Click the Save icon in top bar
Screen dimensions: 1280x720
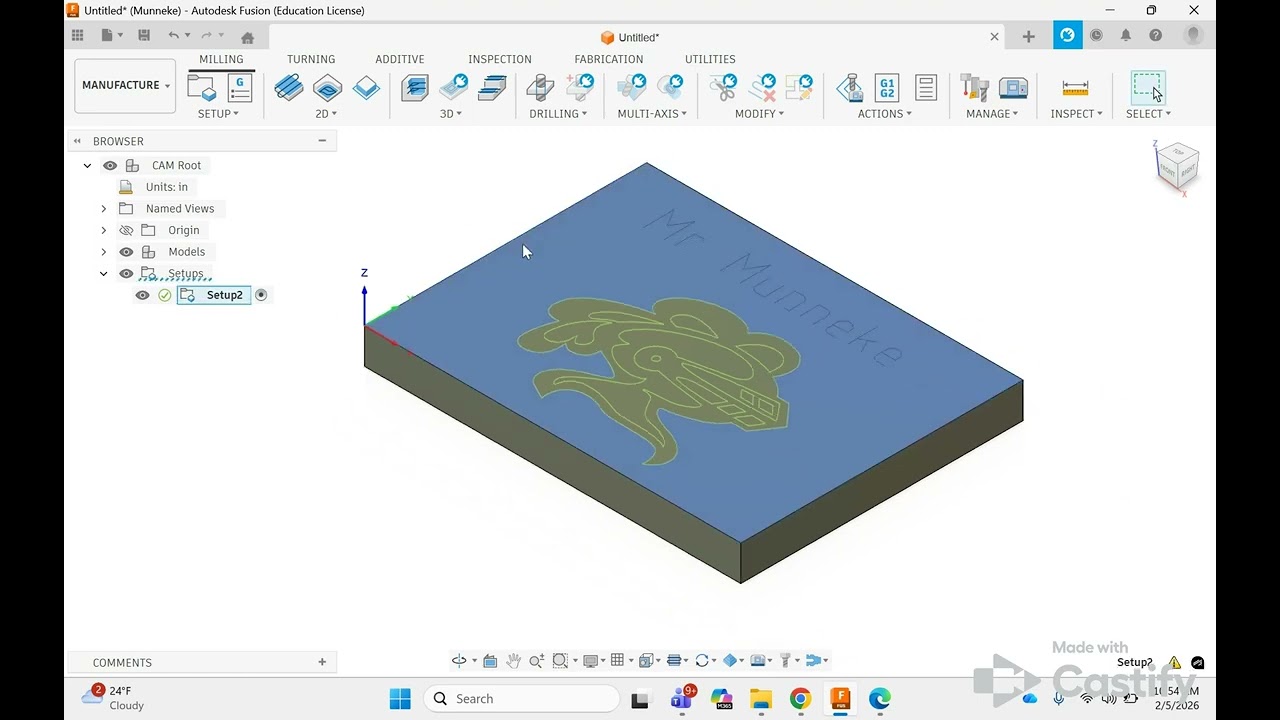[x=144, y=35]
